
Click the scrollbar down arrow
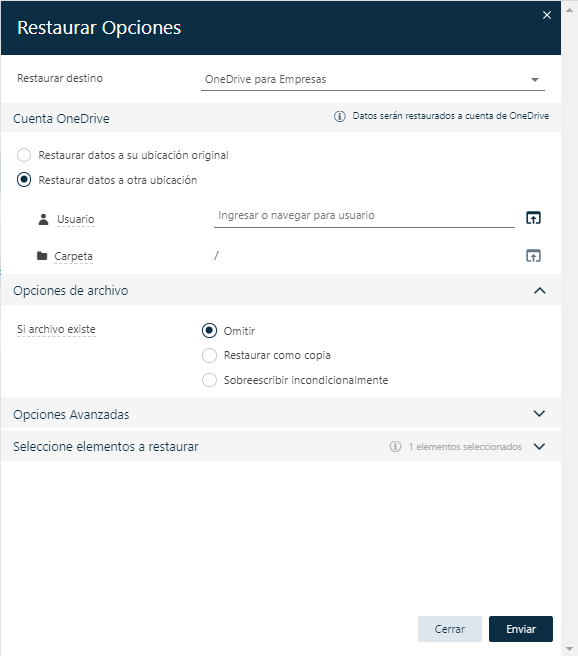[569, 649]
